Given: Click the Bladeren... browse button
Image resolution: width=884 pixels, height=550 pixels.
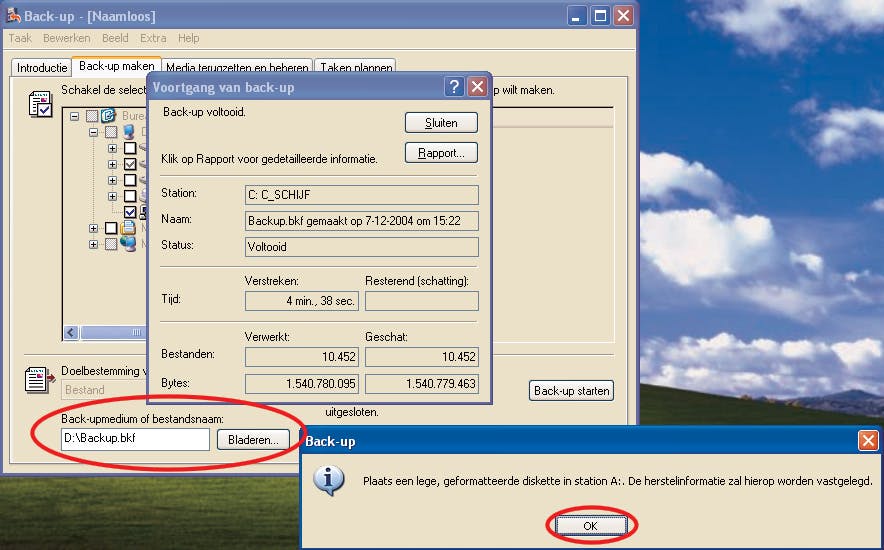Looking at the screenshot, I should click(253, 440).
